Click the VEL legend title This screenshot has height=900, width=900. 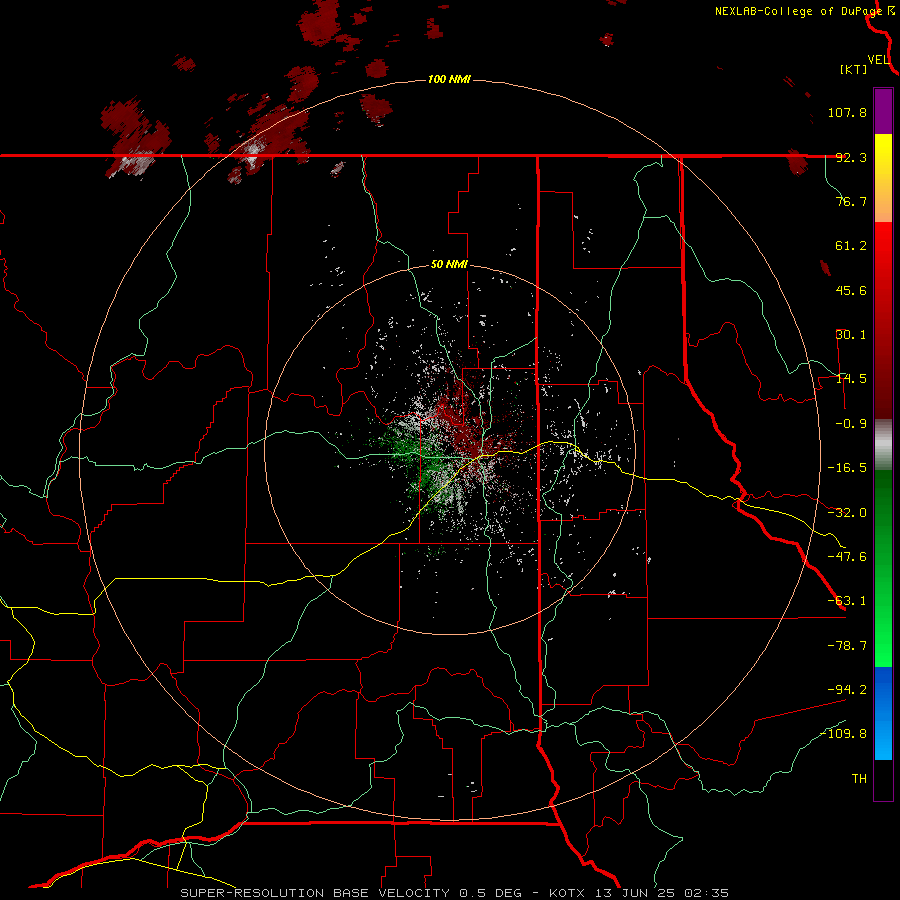pyautogui.click(x=878, y=60)
